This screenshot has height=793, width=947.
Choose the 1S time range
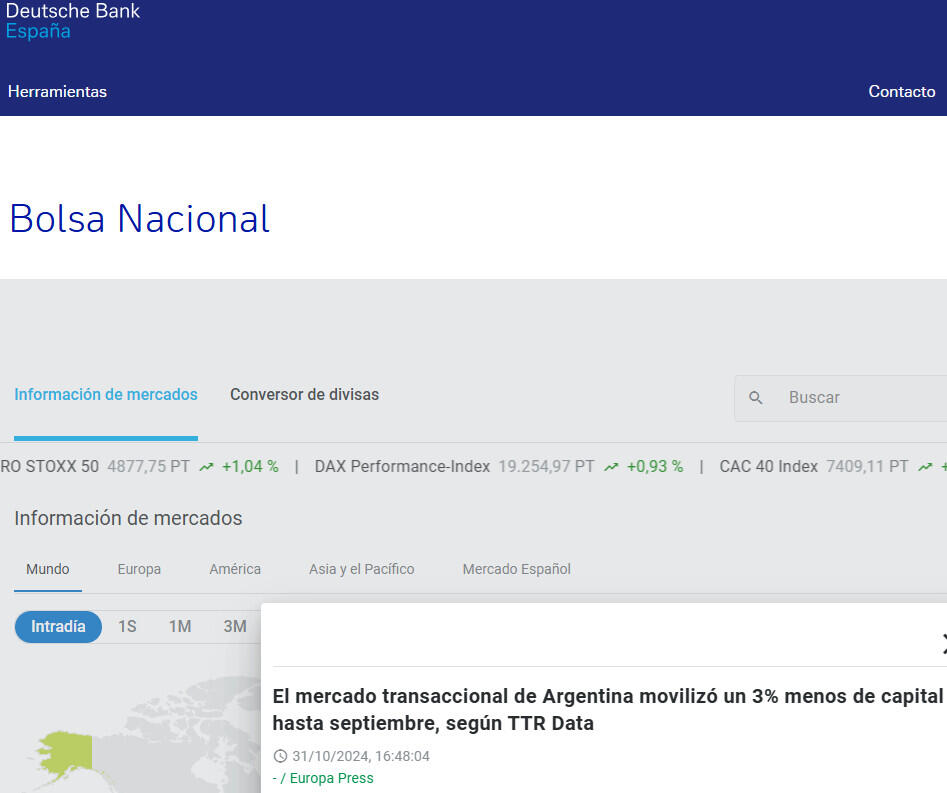coord(127,627)
